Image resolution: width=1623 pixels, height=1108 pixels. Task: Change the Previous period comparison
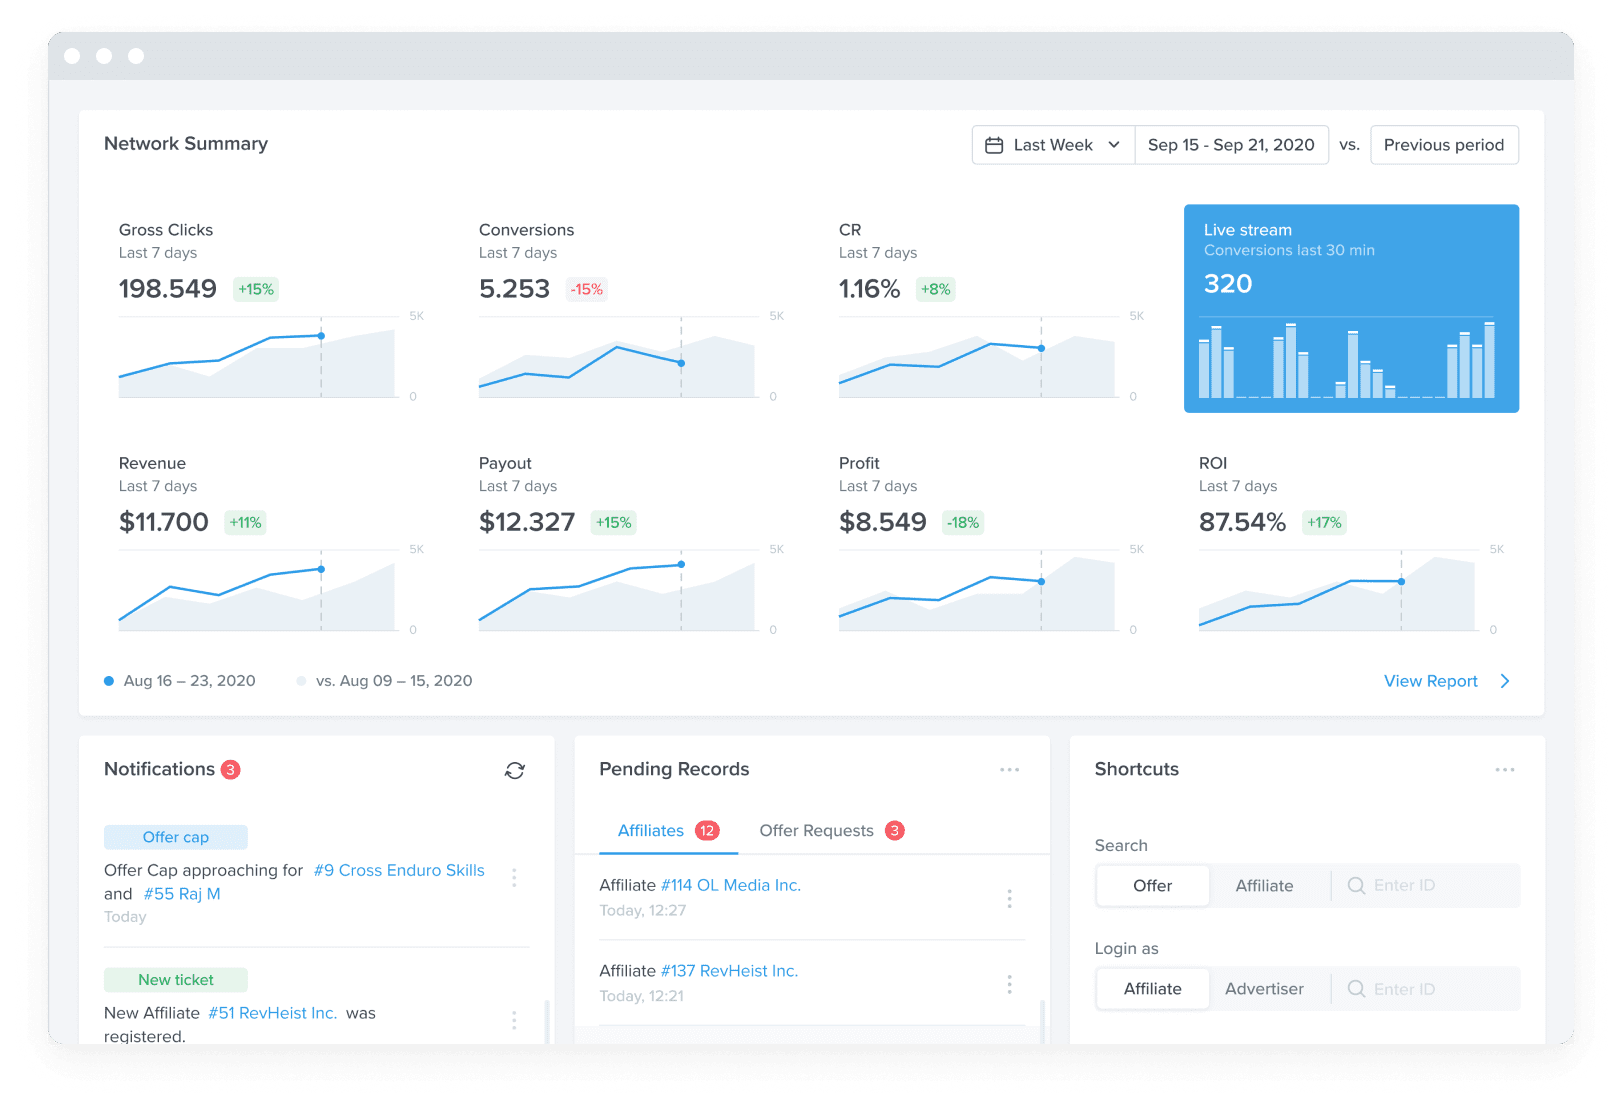tap(1444, 144)
